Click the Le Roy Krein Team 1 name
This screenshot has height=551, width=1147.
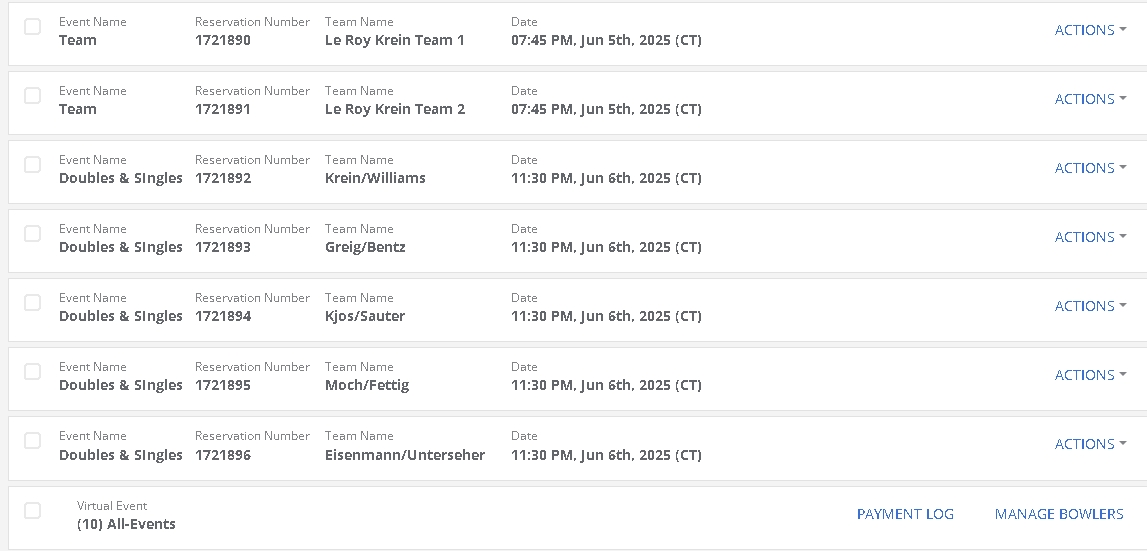[395, 41]
